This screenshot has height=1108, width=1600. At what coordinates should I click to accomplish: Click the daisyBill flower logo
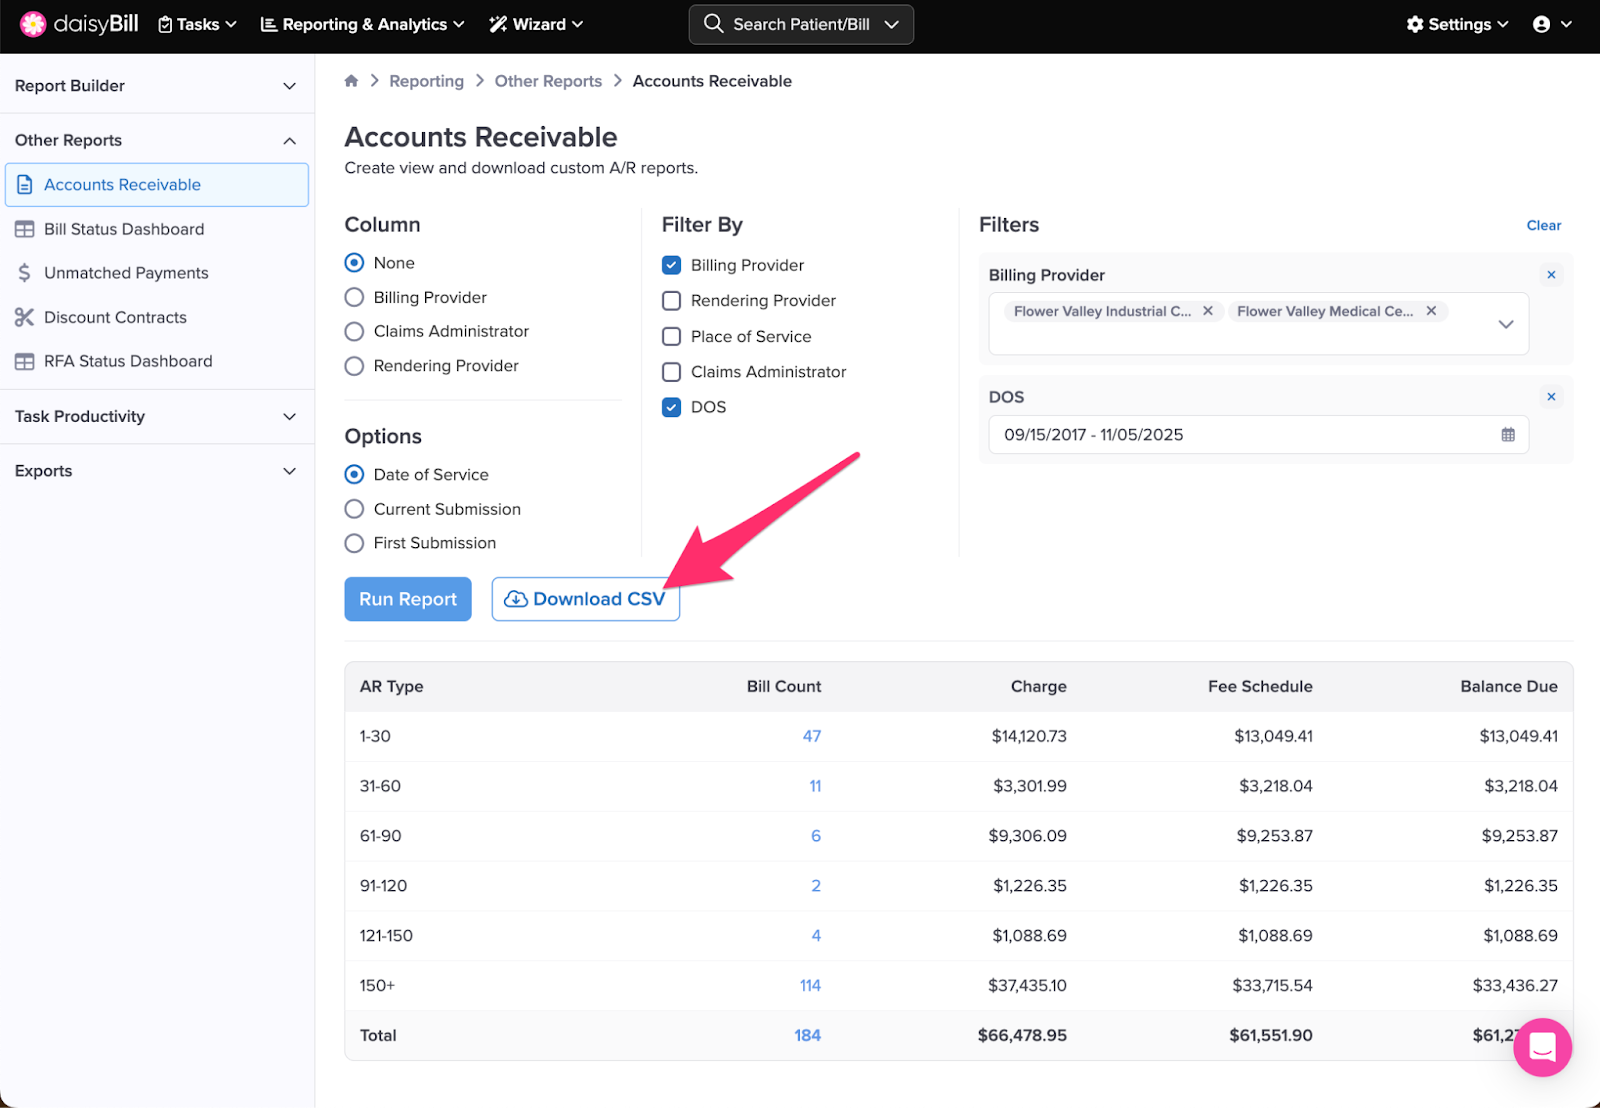[33, 24]
